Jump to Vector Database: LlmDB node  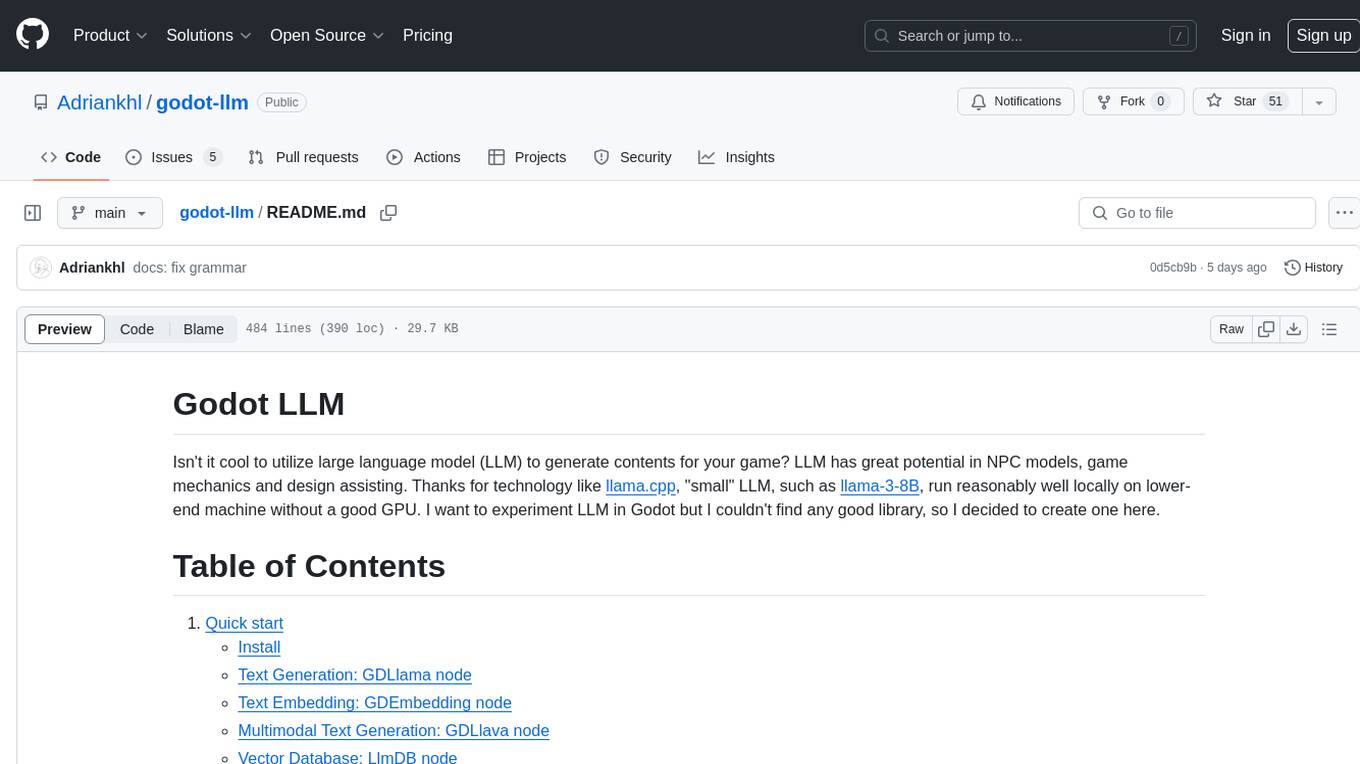[348, 757]
